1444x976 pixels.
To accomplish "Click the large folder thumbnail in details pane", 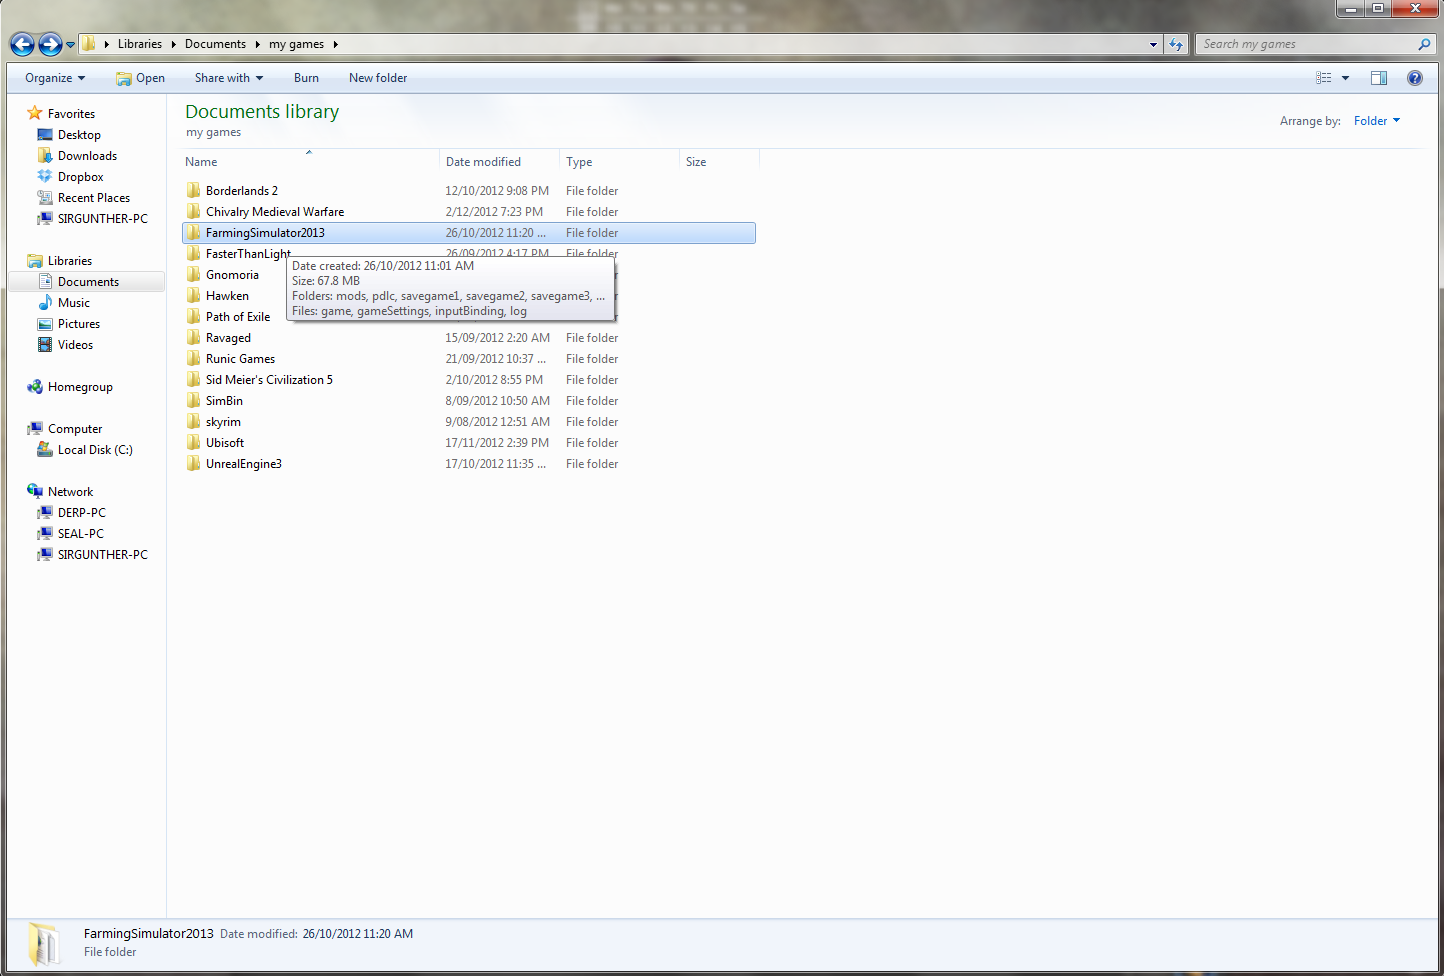I will [44, 944].
